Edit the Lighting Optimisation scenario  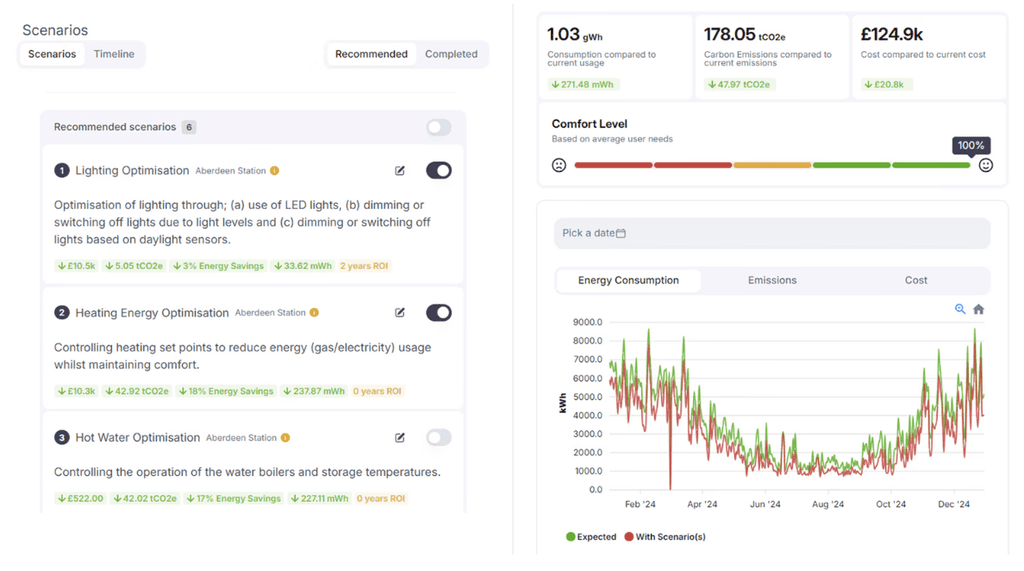400,171
